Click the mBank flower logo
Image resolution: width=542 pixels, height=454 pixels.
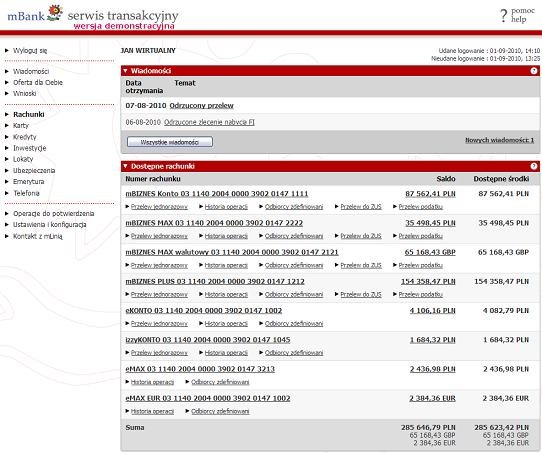pos(55,12)
